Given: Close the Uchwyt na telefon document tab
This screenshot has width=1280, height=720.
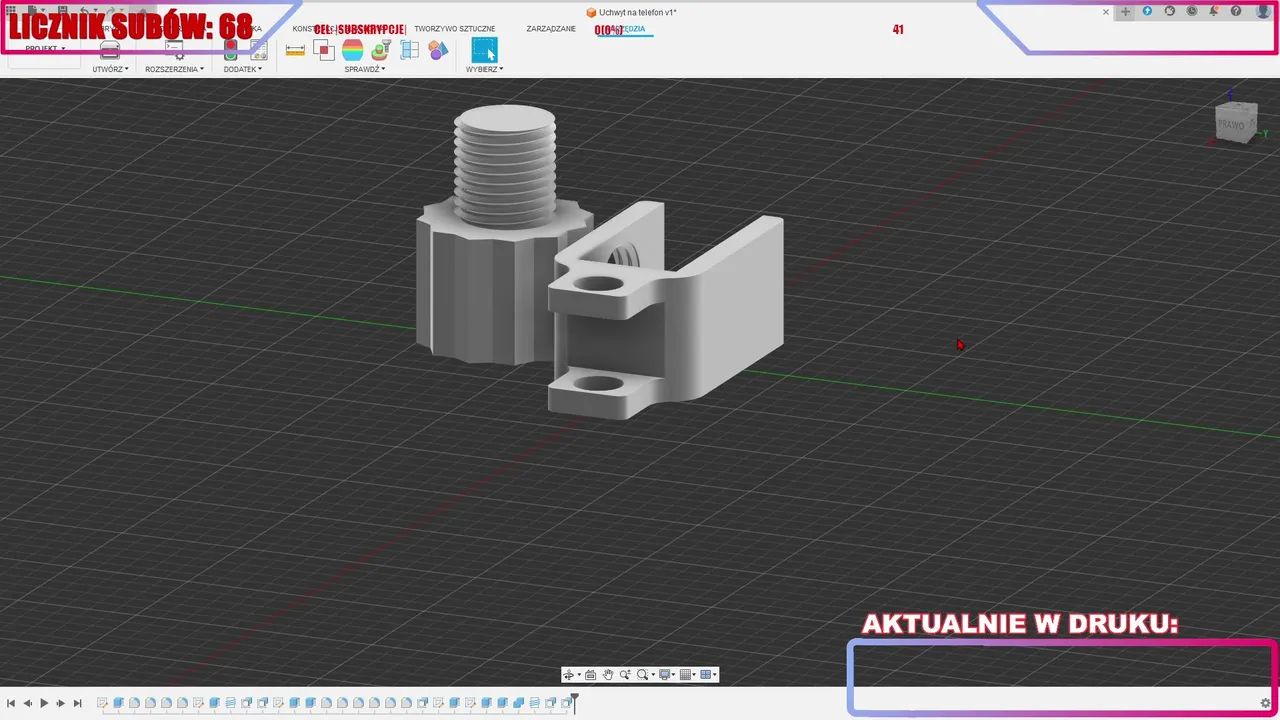Looking at the screenshot, I should [x=1106, y=12].
